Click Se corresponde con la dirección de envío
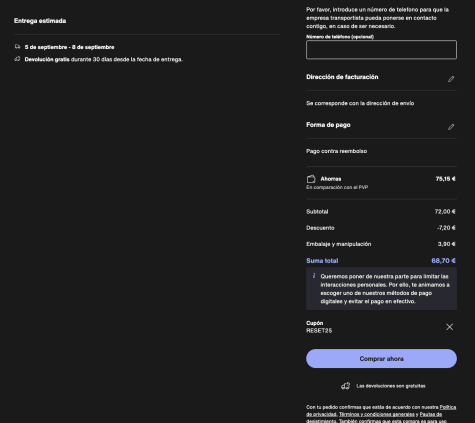The image size is (475, 423). coord(360,103)
